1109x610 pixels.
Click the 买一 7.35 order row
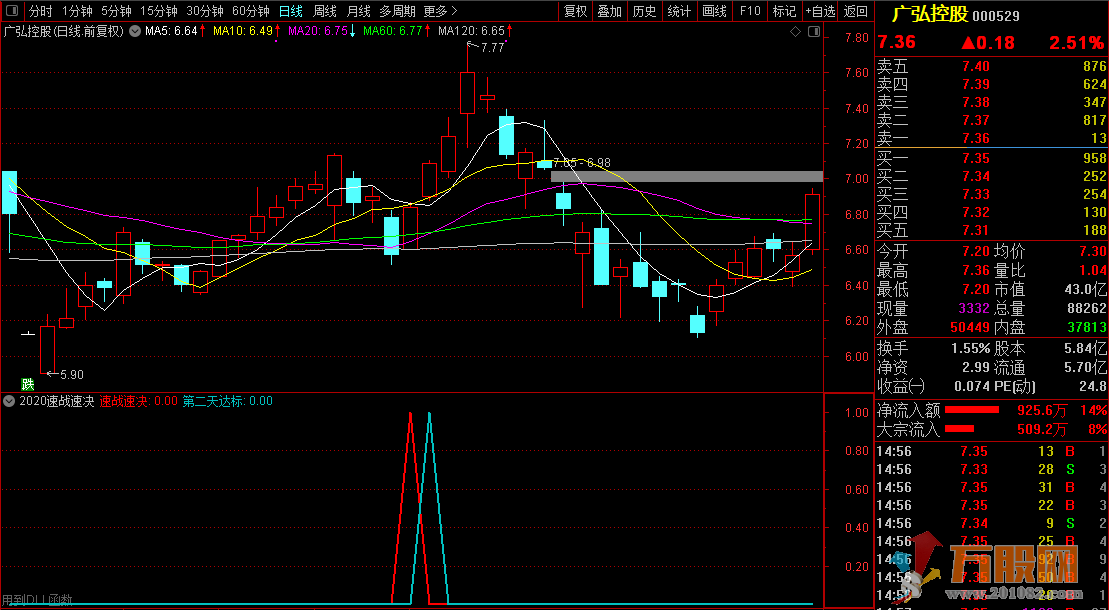[x=992, y=158]
